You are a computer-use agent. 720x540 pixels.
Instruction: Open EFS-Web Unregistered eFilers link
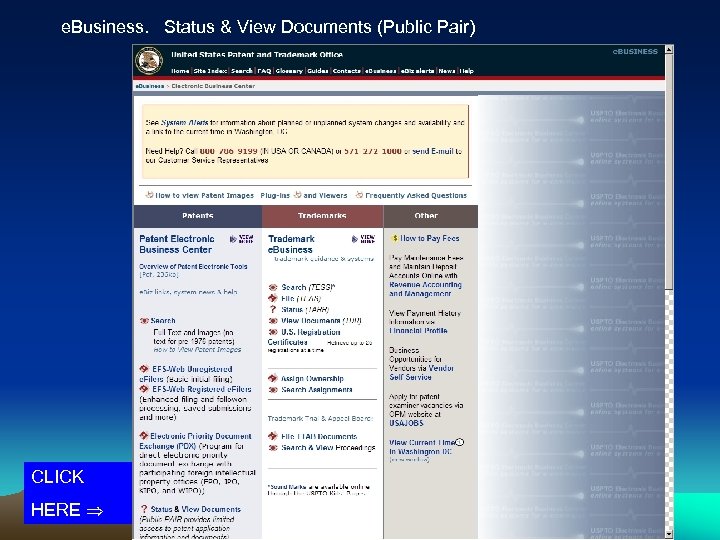[186, 374]
